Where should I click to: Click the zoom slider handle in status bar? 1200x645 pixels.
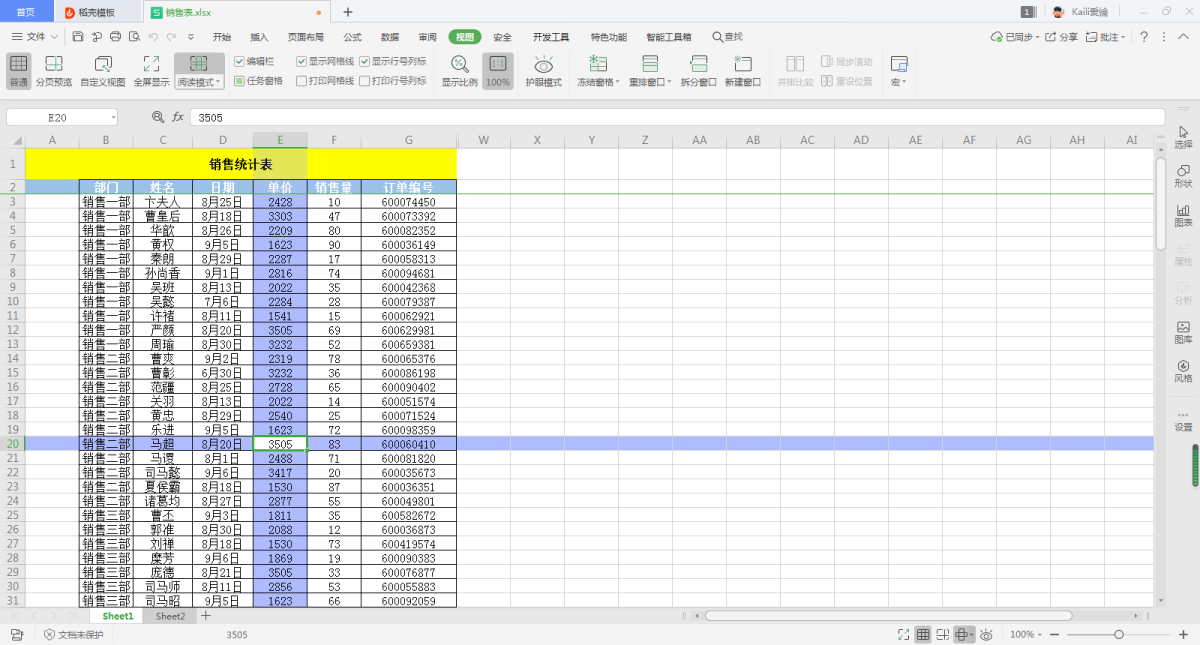click(x=1119, y=635)
